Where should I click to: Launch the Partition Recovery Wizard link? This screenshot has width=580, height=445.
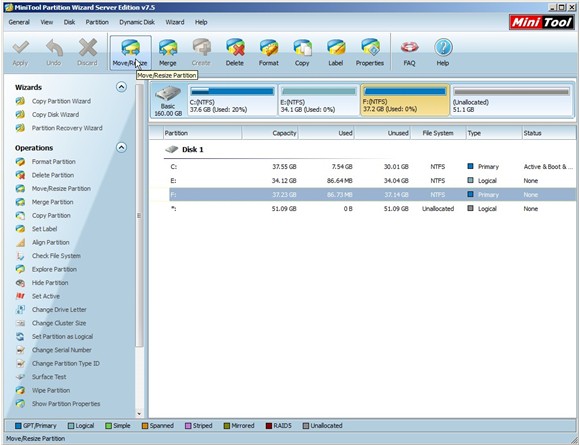pyautogui.click(x=67, y=128)
